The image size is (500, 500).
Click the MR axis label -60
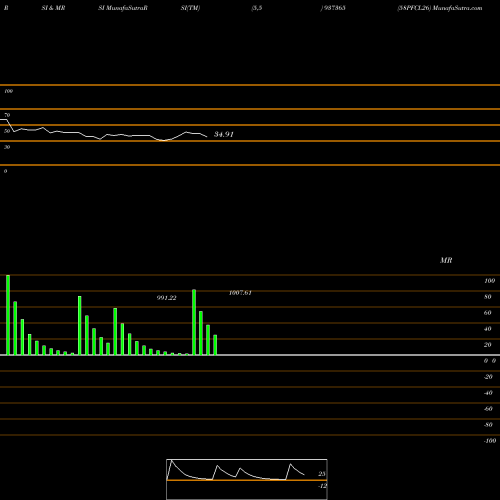click(x=488, y=409)
